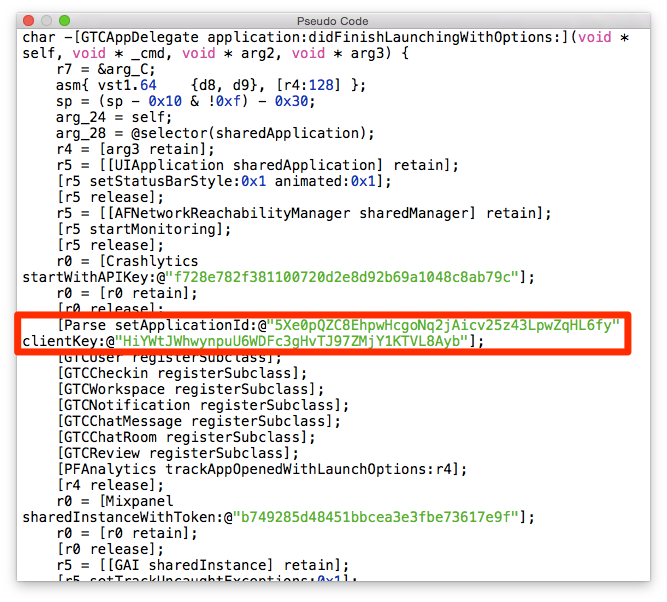
Task: Click the setStatusBarStyle animated line
Action: [224, 181]
